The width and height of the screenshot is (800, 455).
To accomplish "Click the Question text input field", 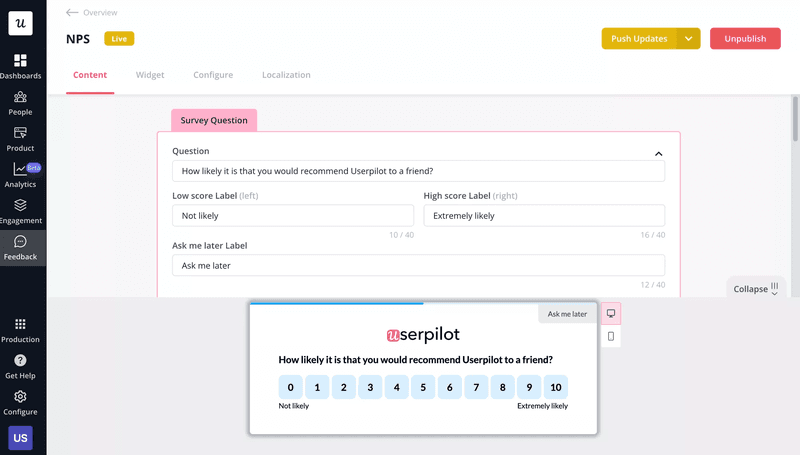I will [418, 171].
